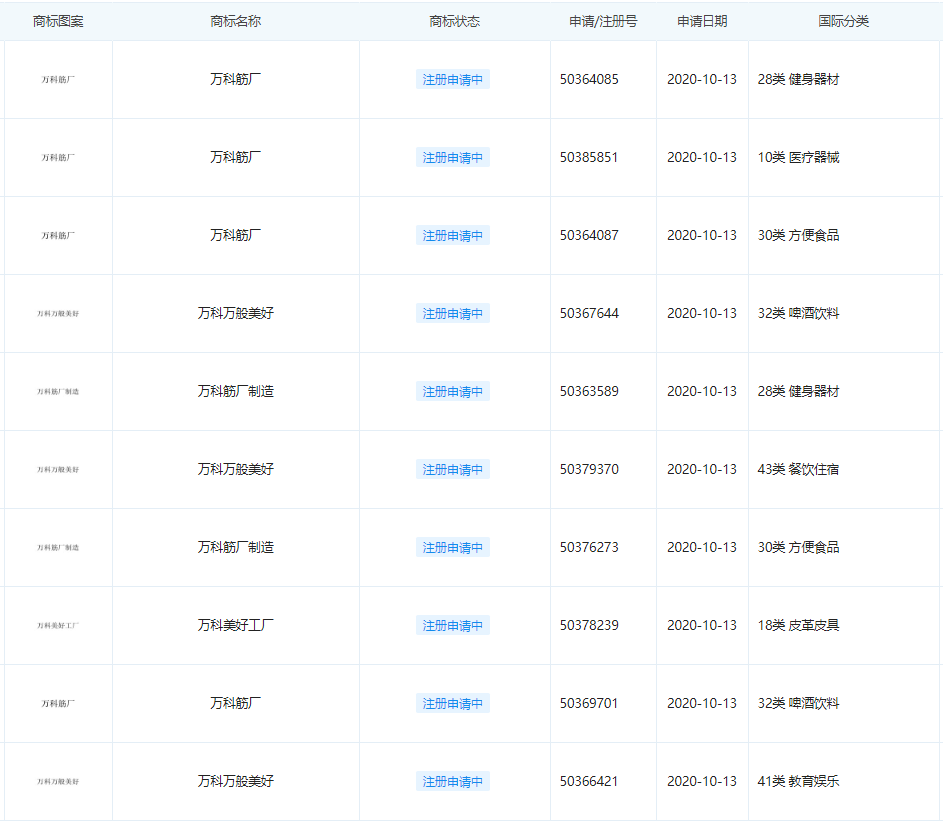Click application number 50364085
943x825 pixels.
pos(589,79)
